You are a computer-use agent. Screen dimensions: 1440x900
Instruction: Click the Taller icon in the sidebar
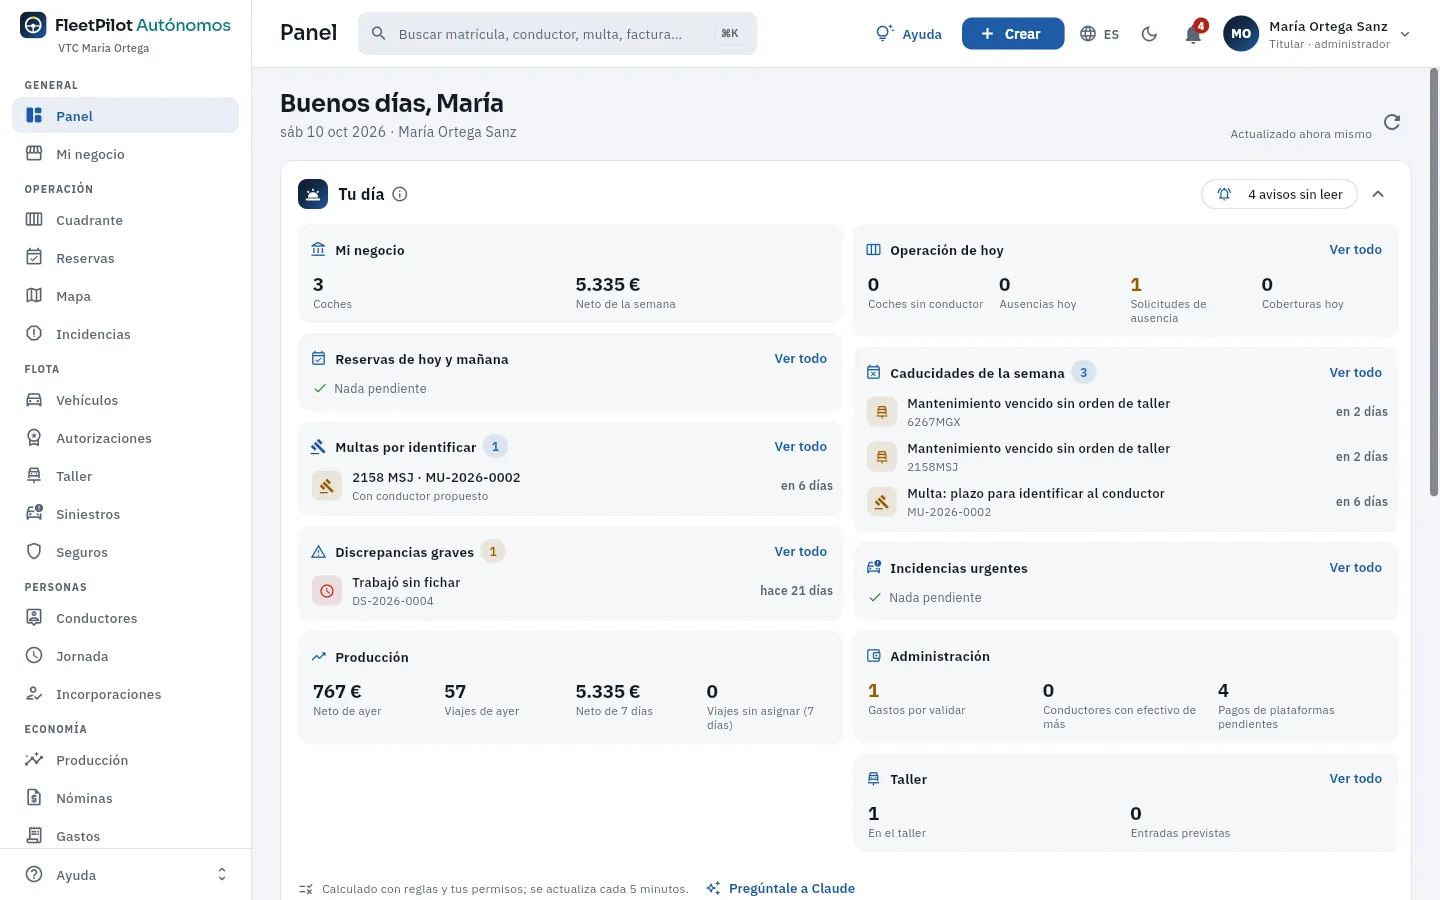coord(34,476)
